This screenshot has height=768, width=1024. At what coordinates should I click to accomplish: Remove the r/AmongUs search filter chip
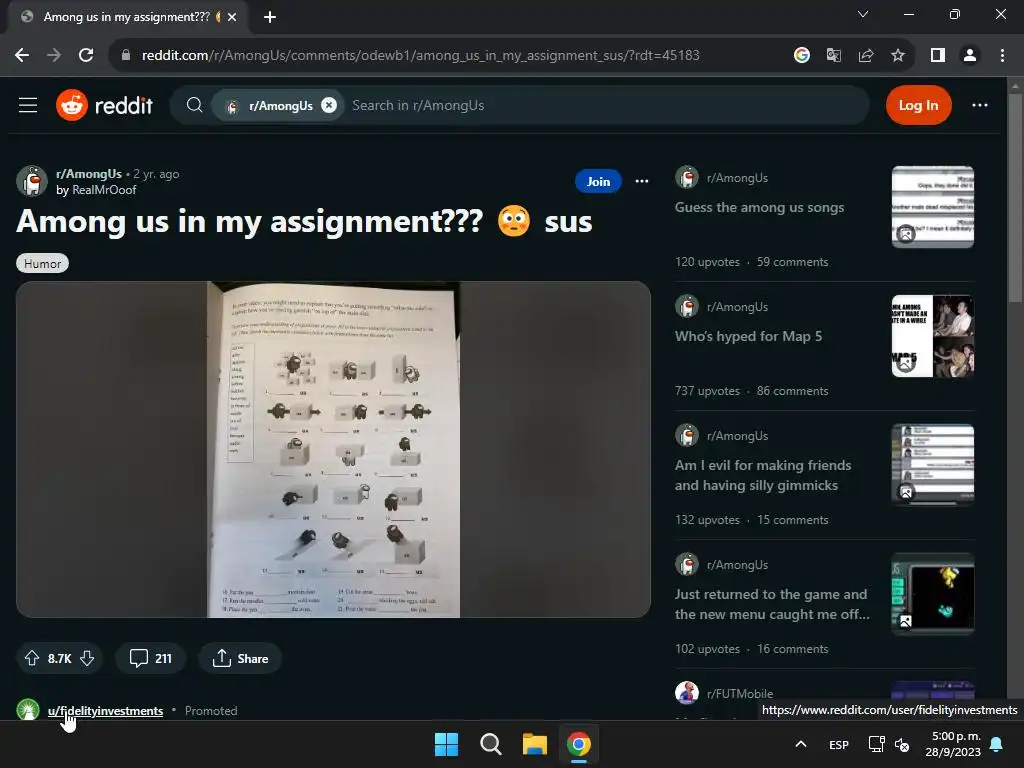tap(329, 105)
